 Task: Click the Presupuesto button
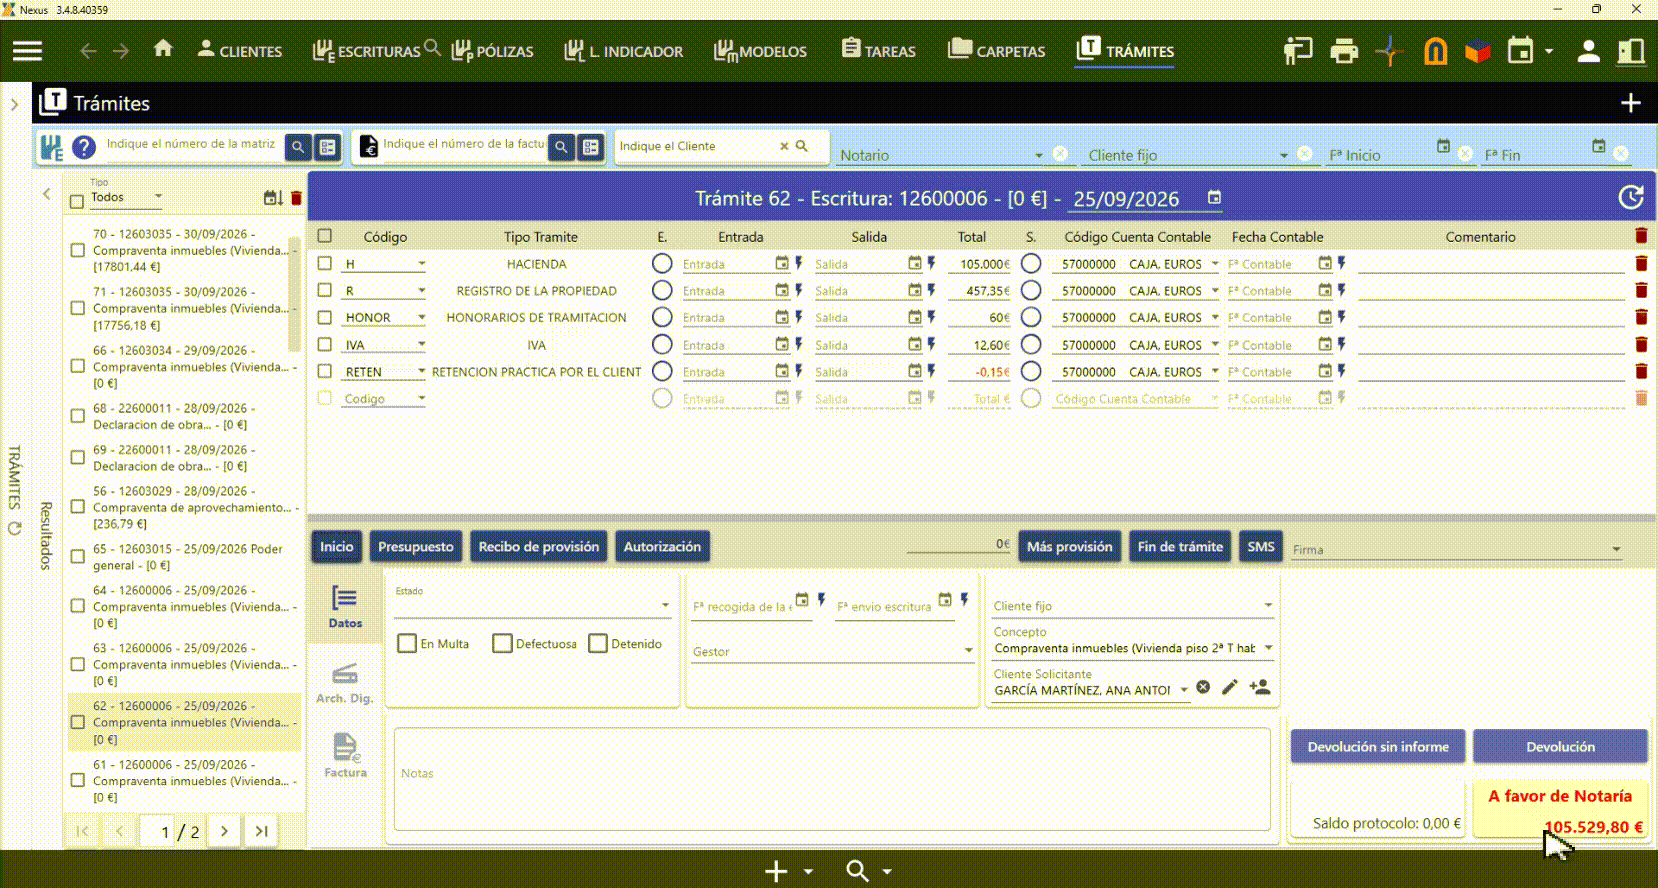[416, 547]
